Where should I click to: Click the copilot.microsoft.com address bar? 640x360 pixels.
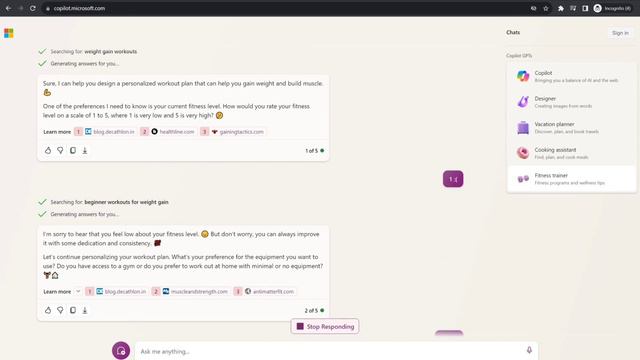click(286, 8)
